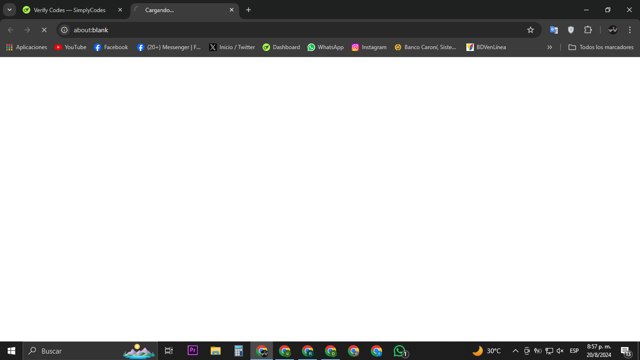Viewport: 640px width, 360px height.
Task: Open a new tab with the plus button
Action: point(248,10)
